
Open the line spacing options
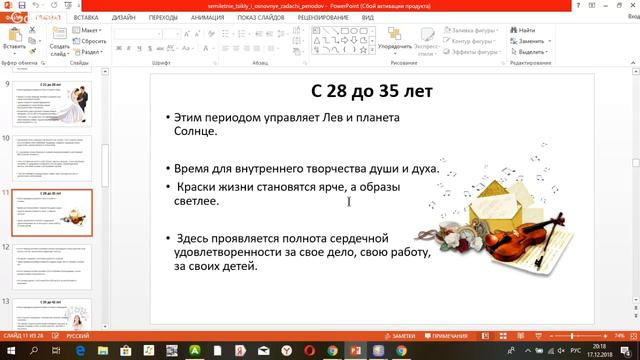click(281, 34)
